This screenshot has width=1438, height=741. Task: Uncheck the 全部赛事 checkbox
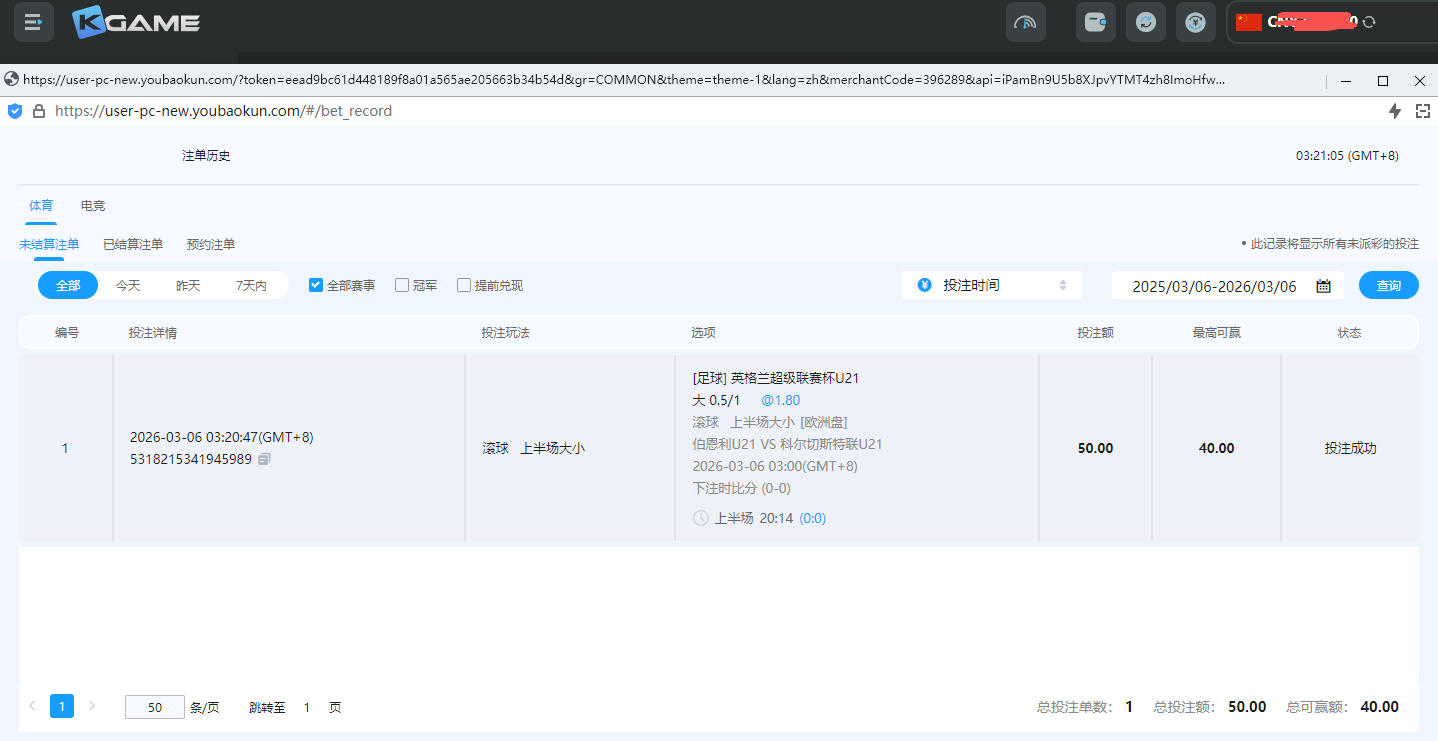click(316, 285)
